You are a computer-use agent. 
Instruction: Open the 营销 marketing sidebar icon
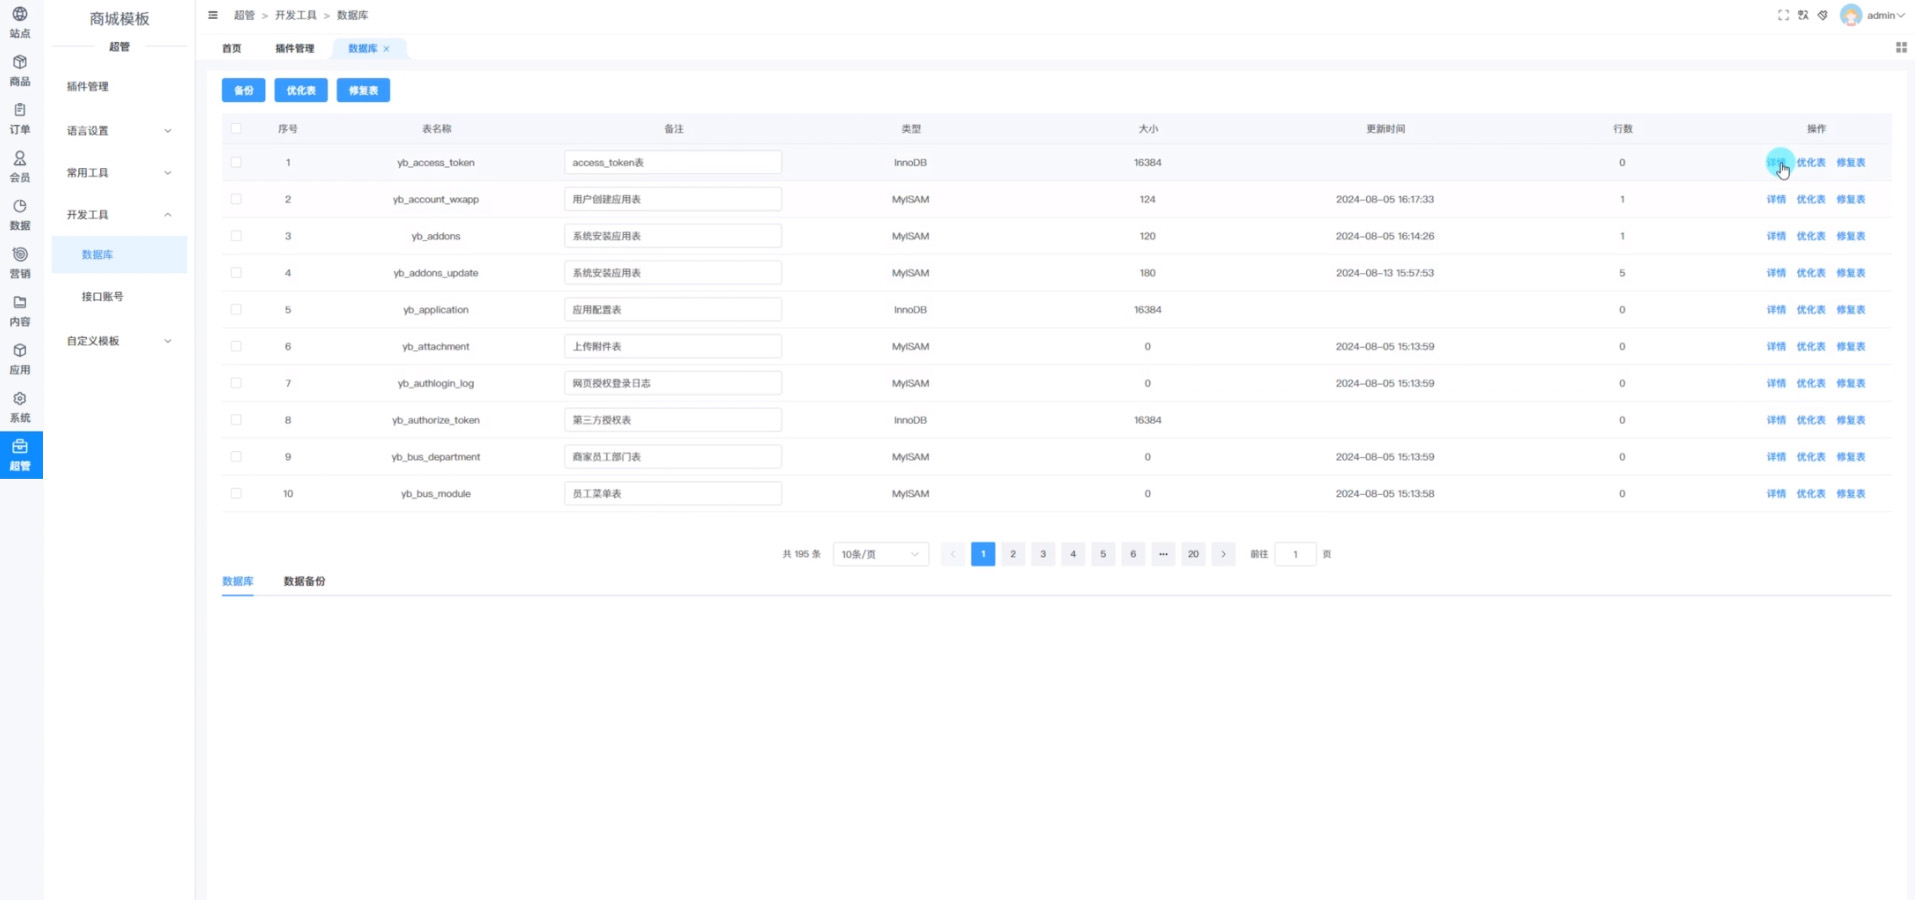click(x=20, y=262)
